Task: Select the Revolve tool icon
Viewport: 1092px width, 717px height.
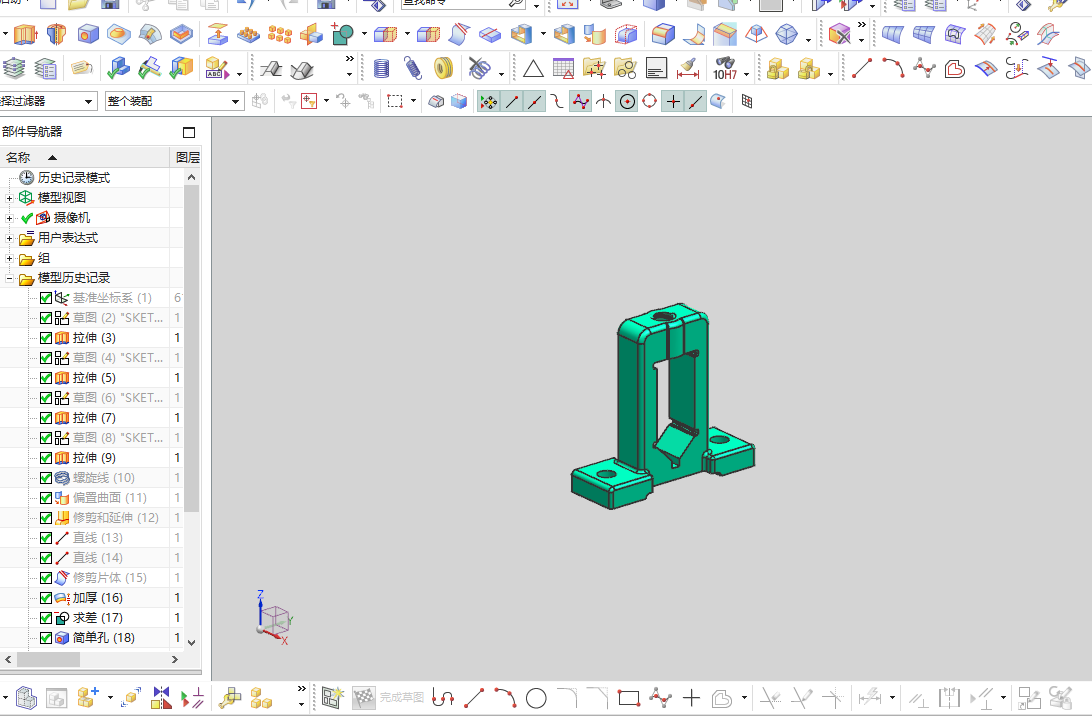Action: tap(56, 33)
